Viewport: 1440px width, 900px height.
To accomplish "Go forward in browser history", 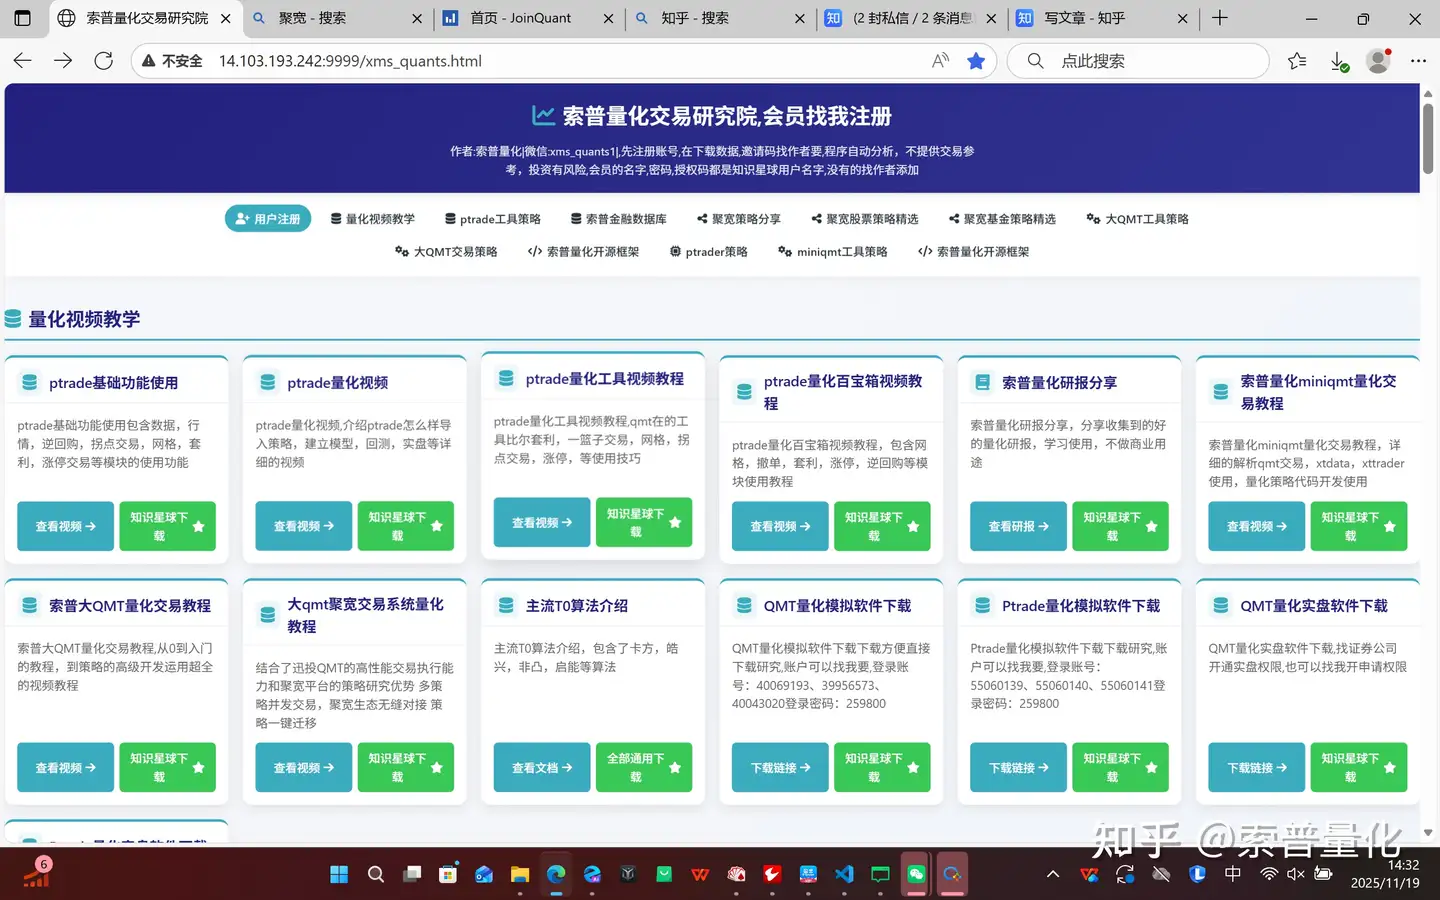I will 63,61.
